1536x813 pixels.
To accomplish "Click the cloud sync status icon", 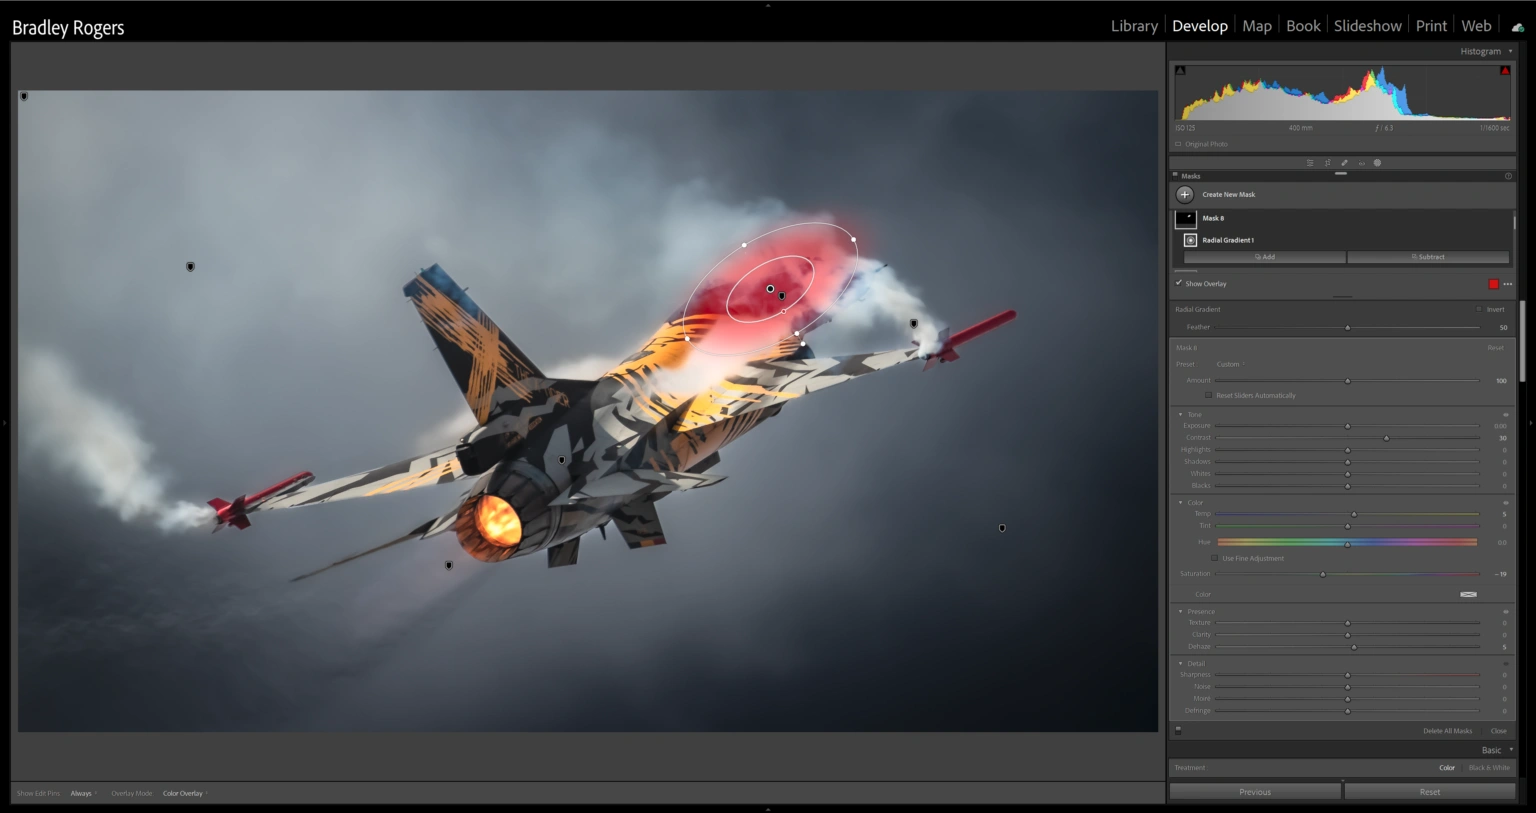I will (1518, 27).
